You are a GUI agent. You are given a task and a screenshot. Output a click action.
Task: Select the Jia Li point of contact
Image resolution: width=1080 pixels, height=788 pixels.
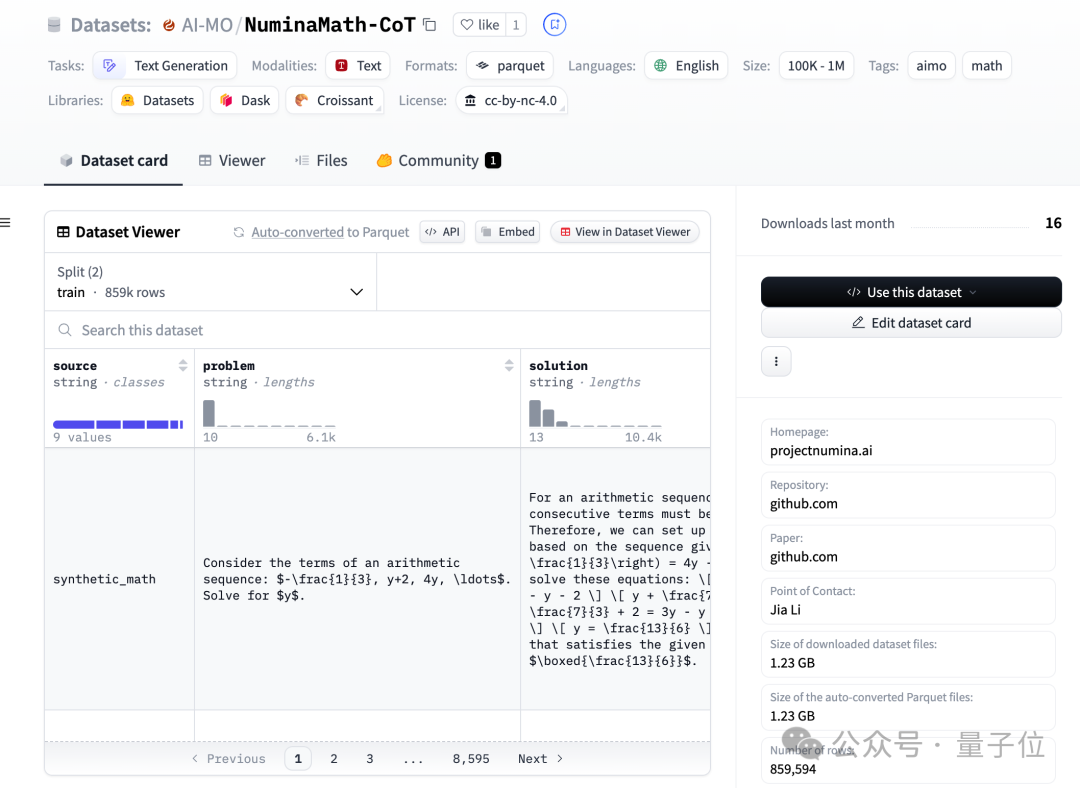[x=785, y=610]
